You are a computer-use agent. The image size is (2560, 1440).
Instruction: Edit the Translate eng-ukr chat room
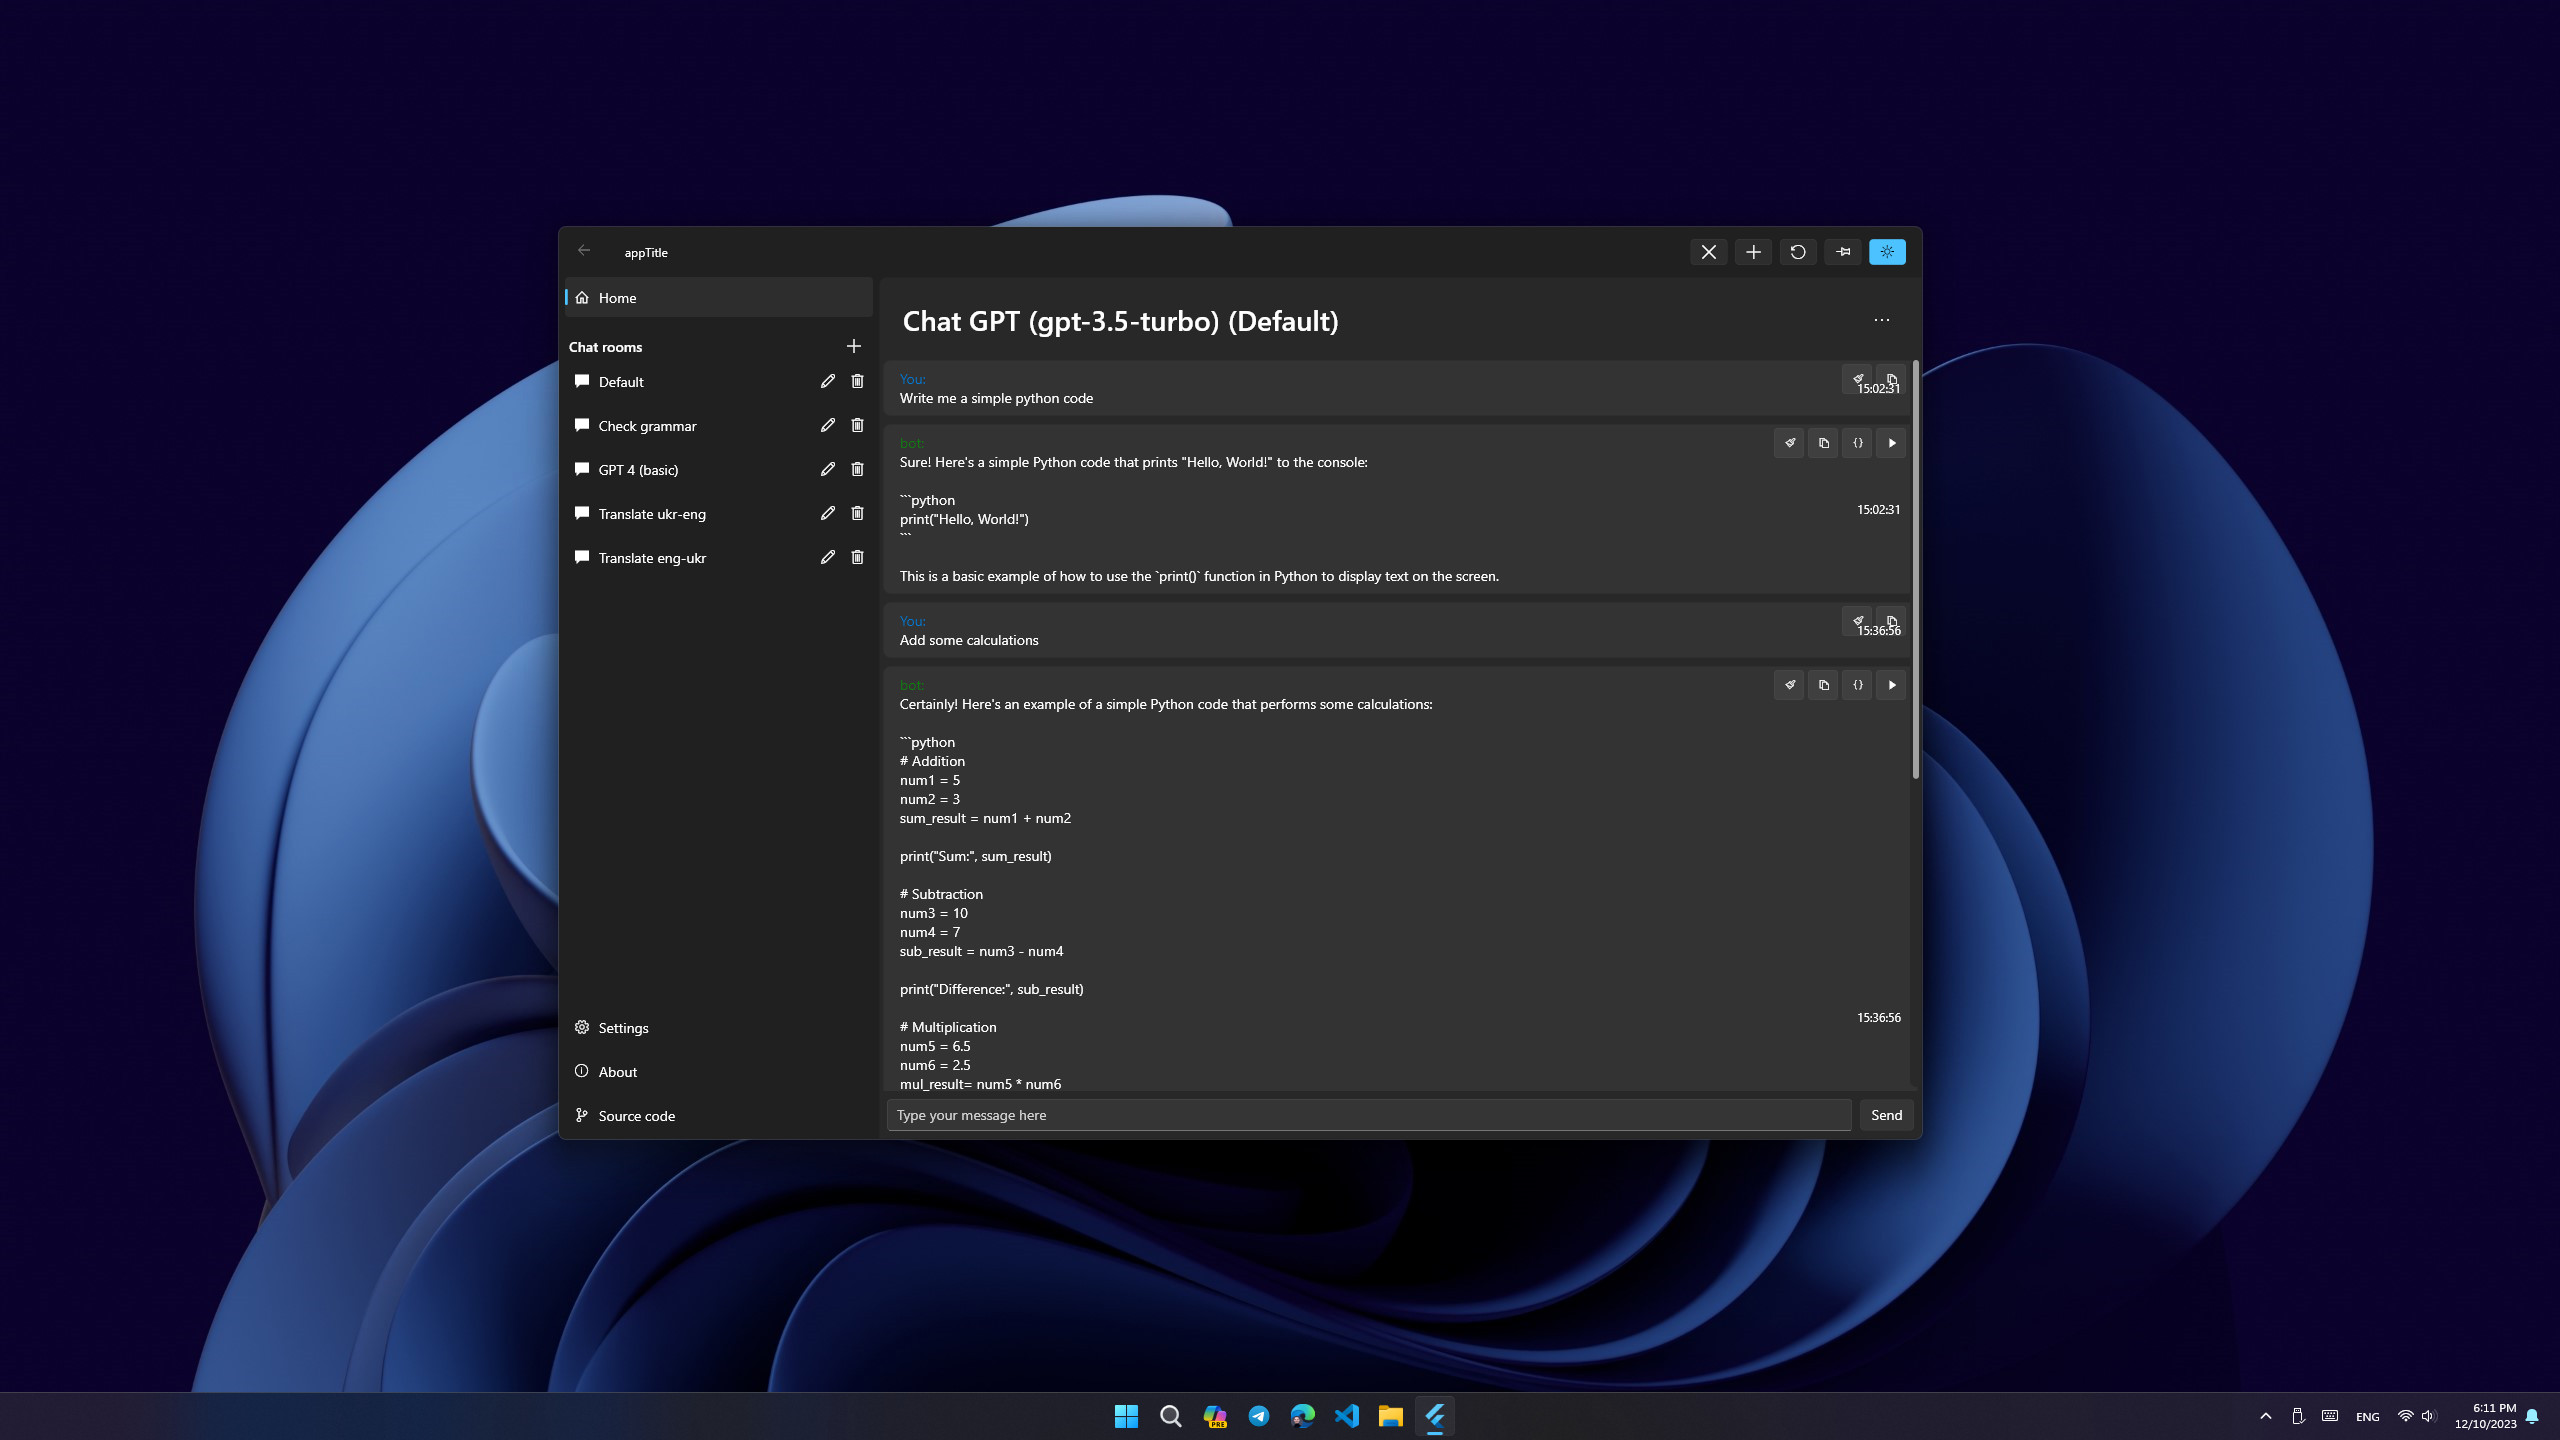(x=827, y=557)
